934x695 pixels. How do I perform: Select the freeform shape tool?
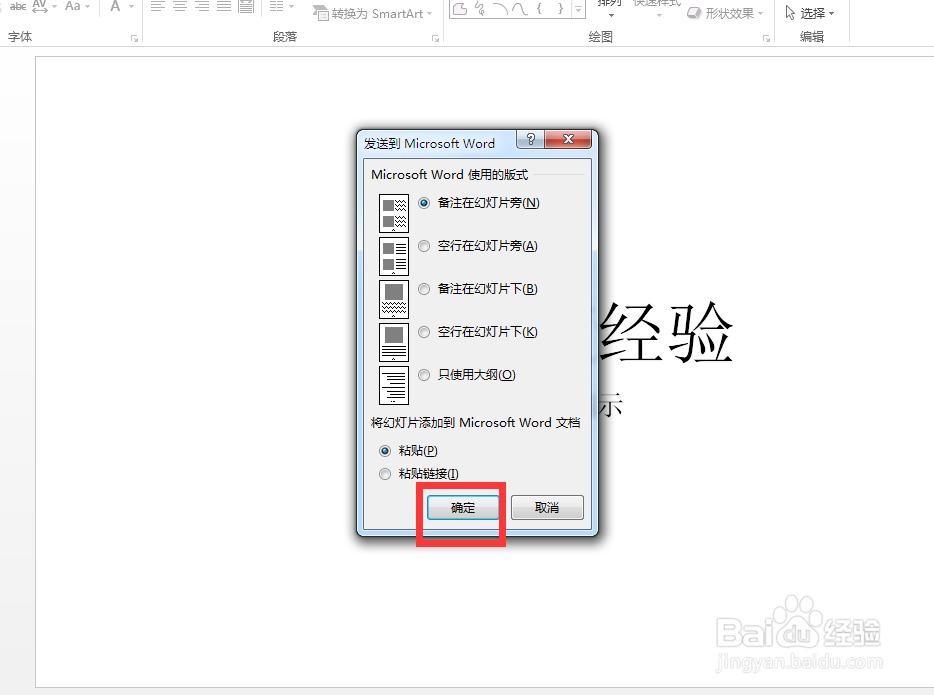460,8
